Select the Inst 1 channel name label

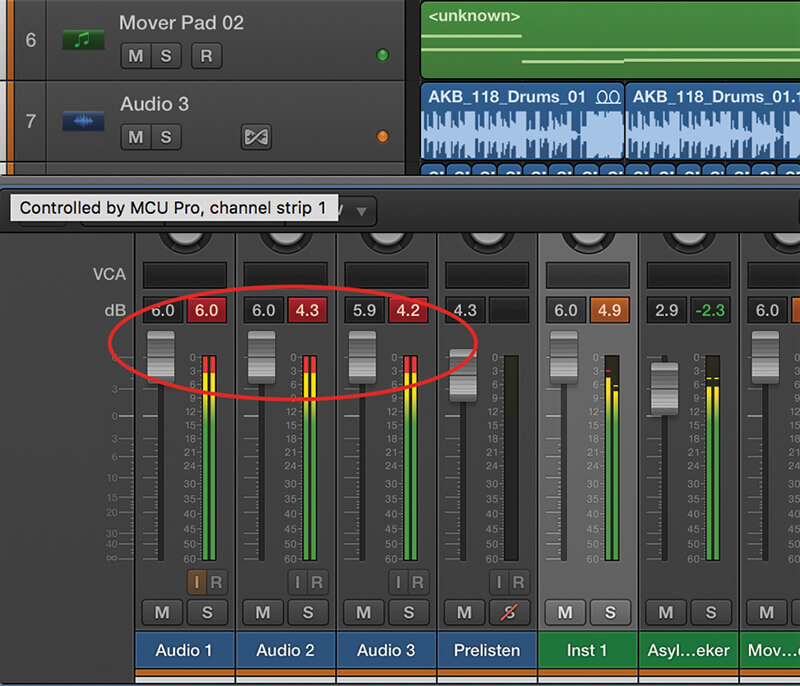(x=587, y=650)
